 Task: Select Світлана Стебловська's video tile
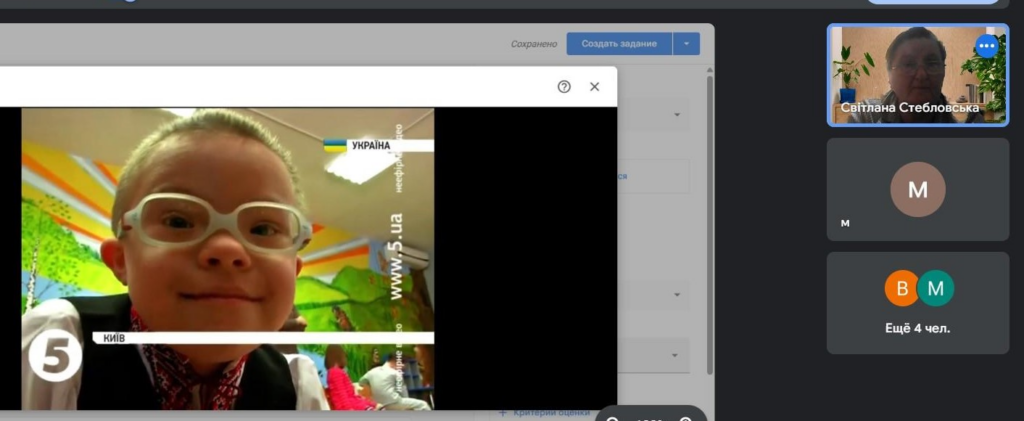[918, 75]
